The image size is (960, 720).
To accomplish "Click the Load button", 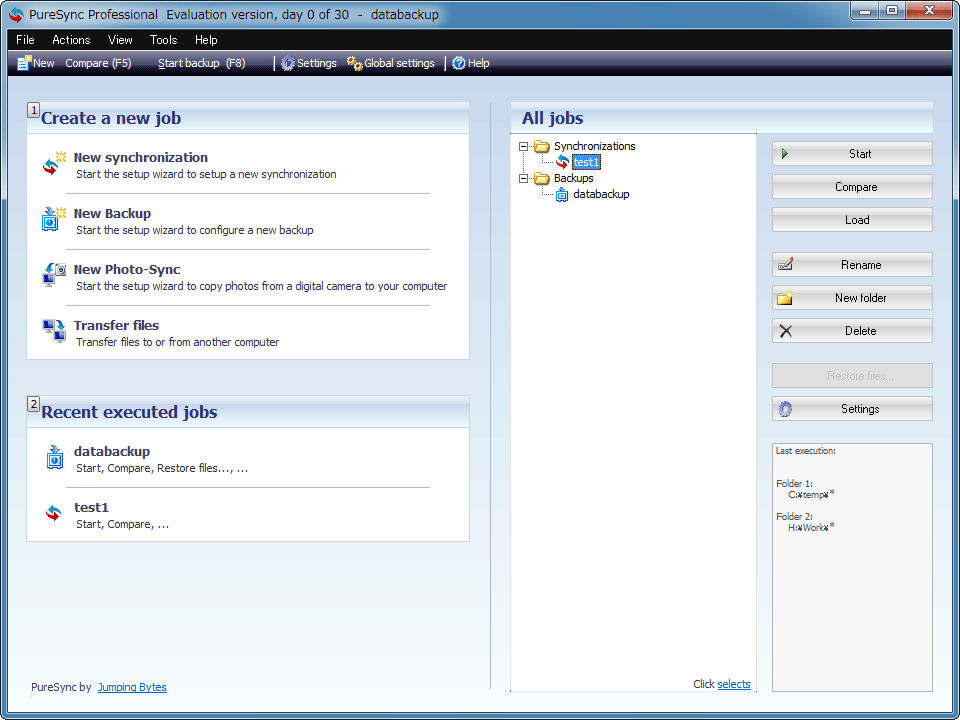I will (x=852, y=220).
